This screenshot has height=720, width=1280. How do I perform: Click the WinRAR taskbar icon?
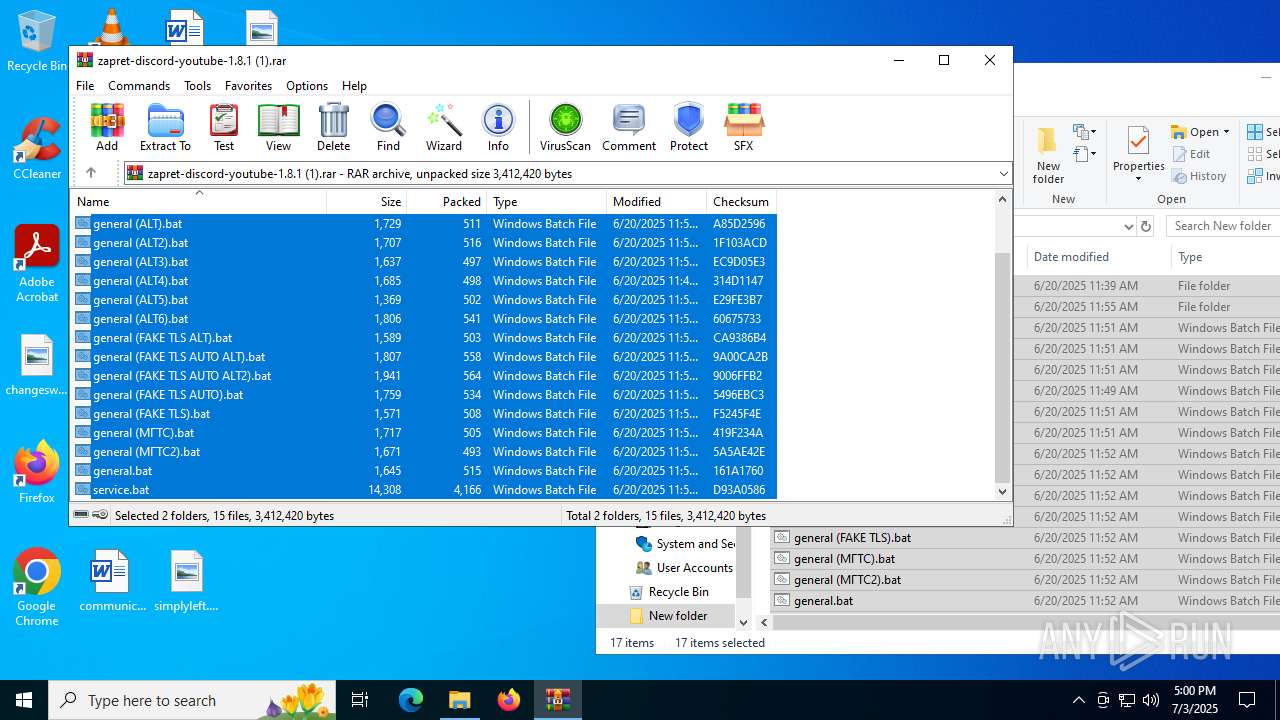(558, 700)
